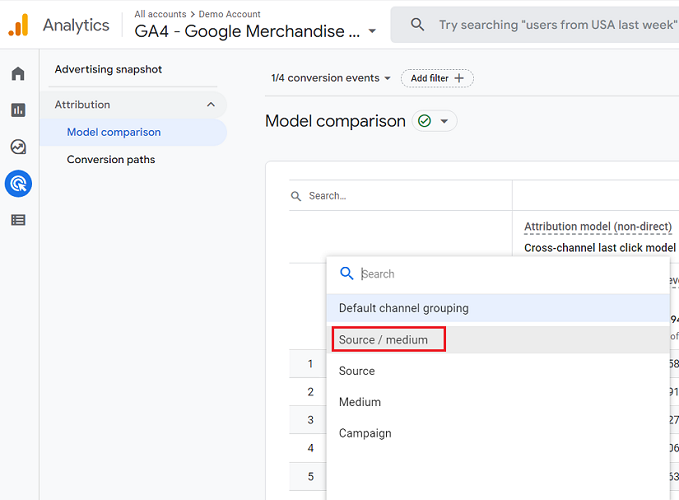679x500 pixels.
Task: Open the 1/4 conversion events dropdown
Action: [x=331, y=78]
